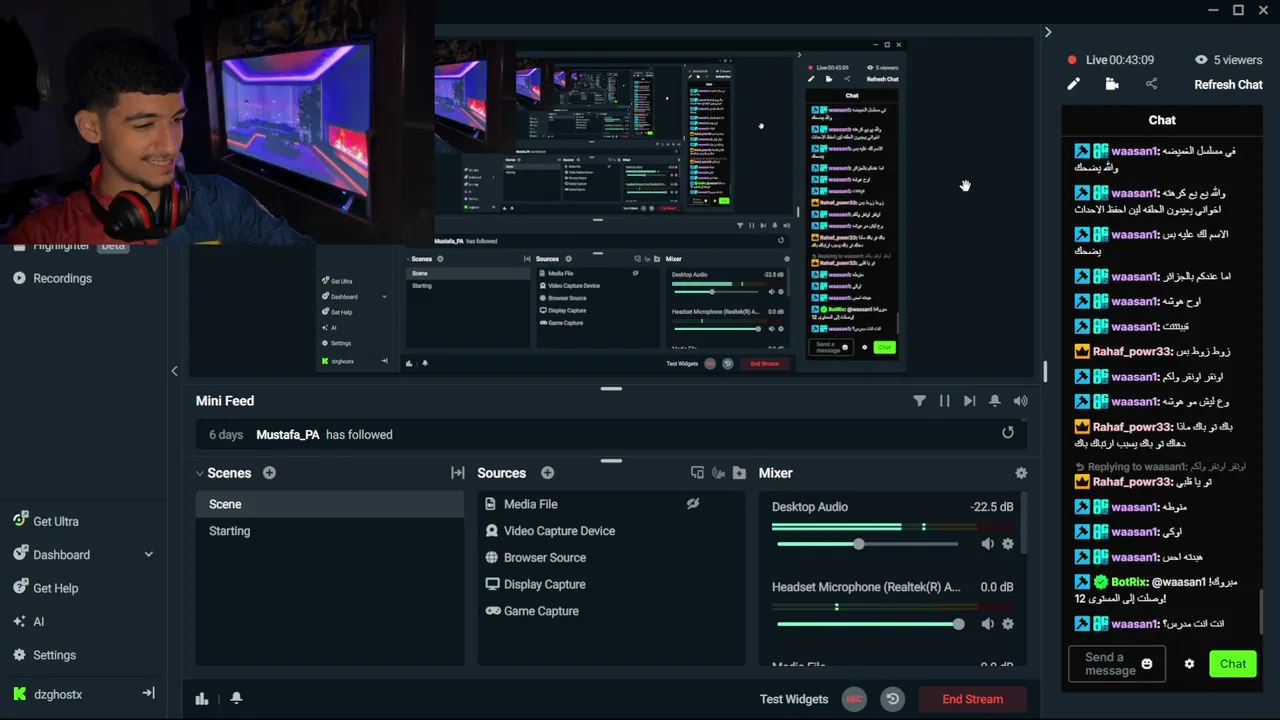This screenshot has width=1280, height=720.
Task: Pause the Mini Feed alert queue
Action: point(944,401)
